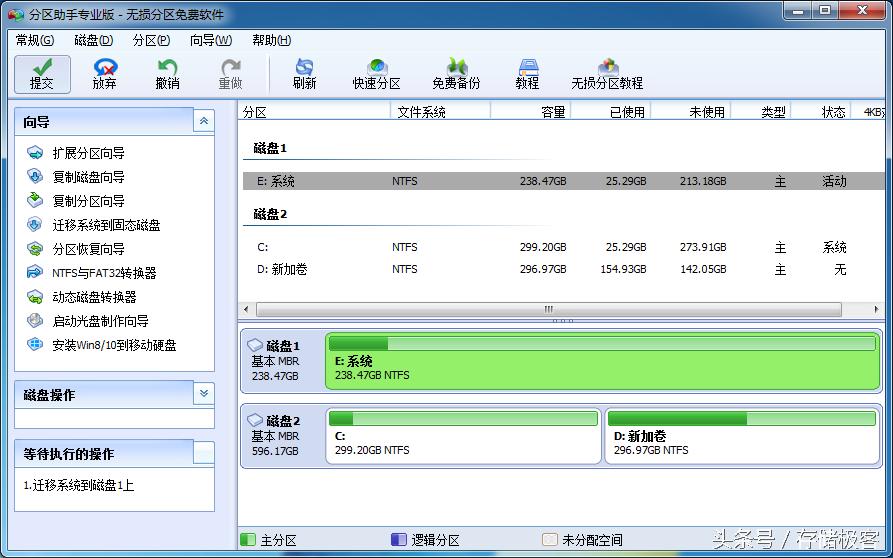Click the 提交 (Apply) toolbar icon
Viewport: 893px width, 558px height.
pyautogui.click(x=42, y=74)
